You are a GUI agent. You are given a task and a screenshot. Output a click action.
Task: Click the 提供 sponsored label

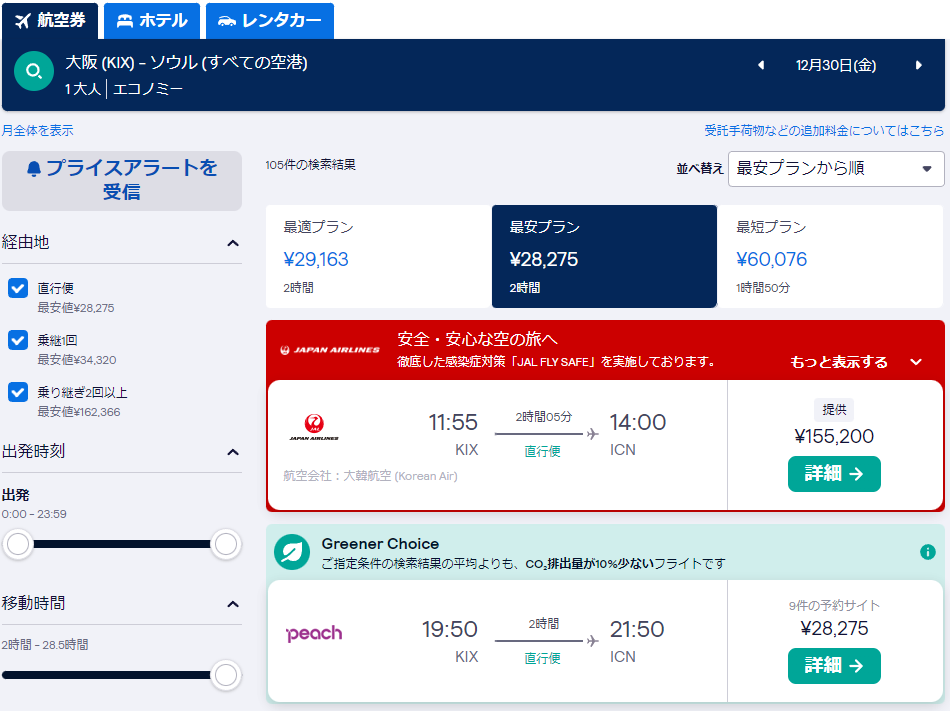point(834,410)
